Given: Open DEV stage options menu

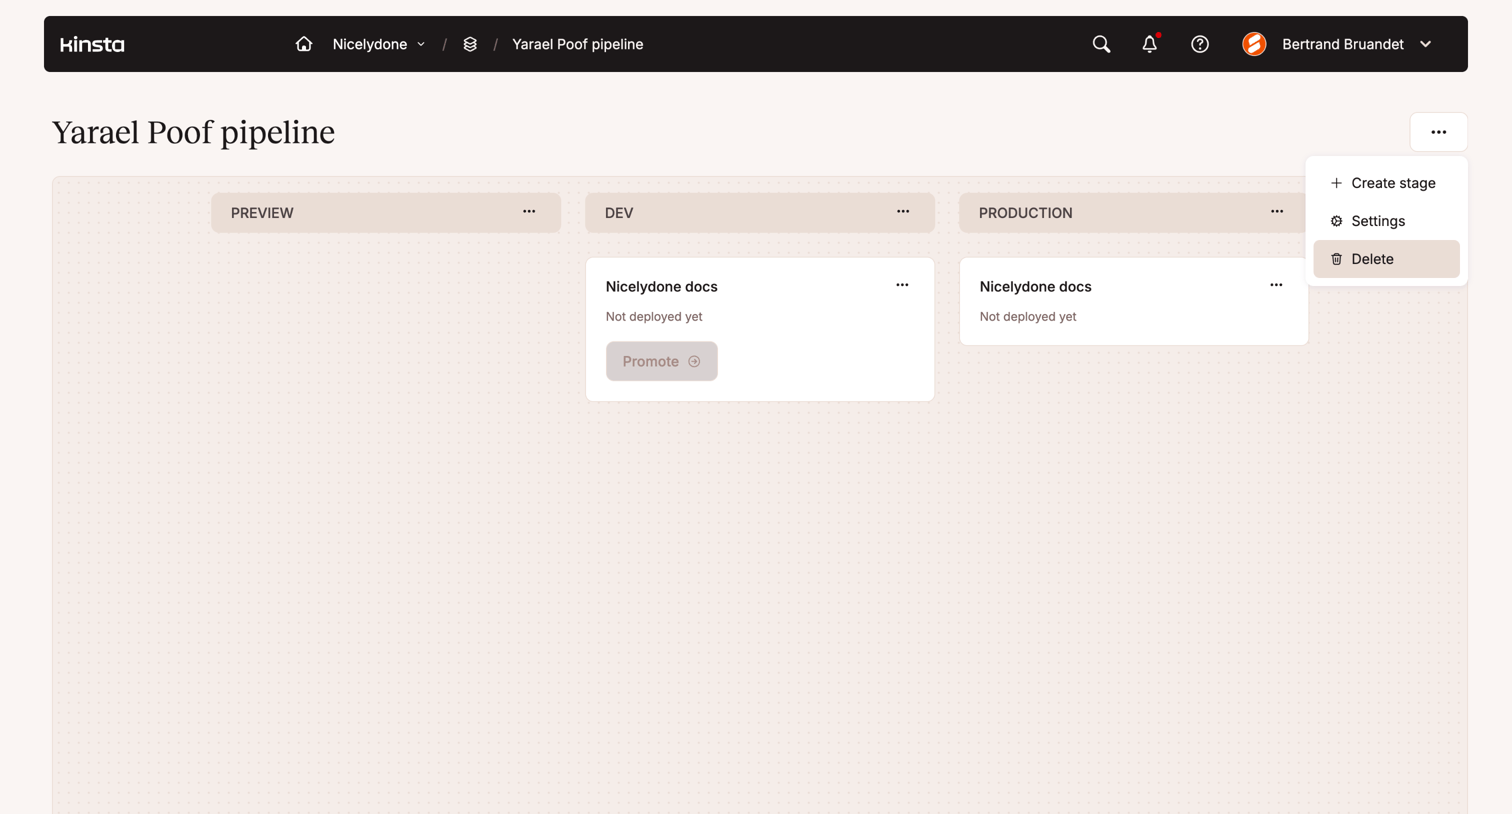Looking at the screenshot, I should click(903, 212).
